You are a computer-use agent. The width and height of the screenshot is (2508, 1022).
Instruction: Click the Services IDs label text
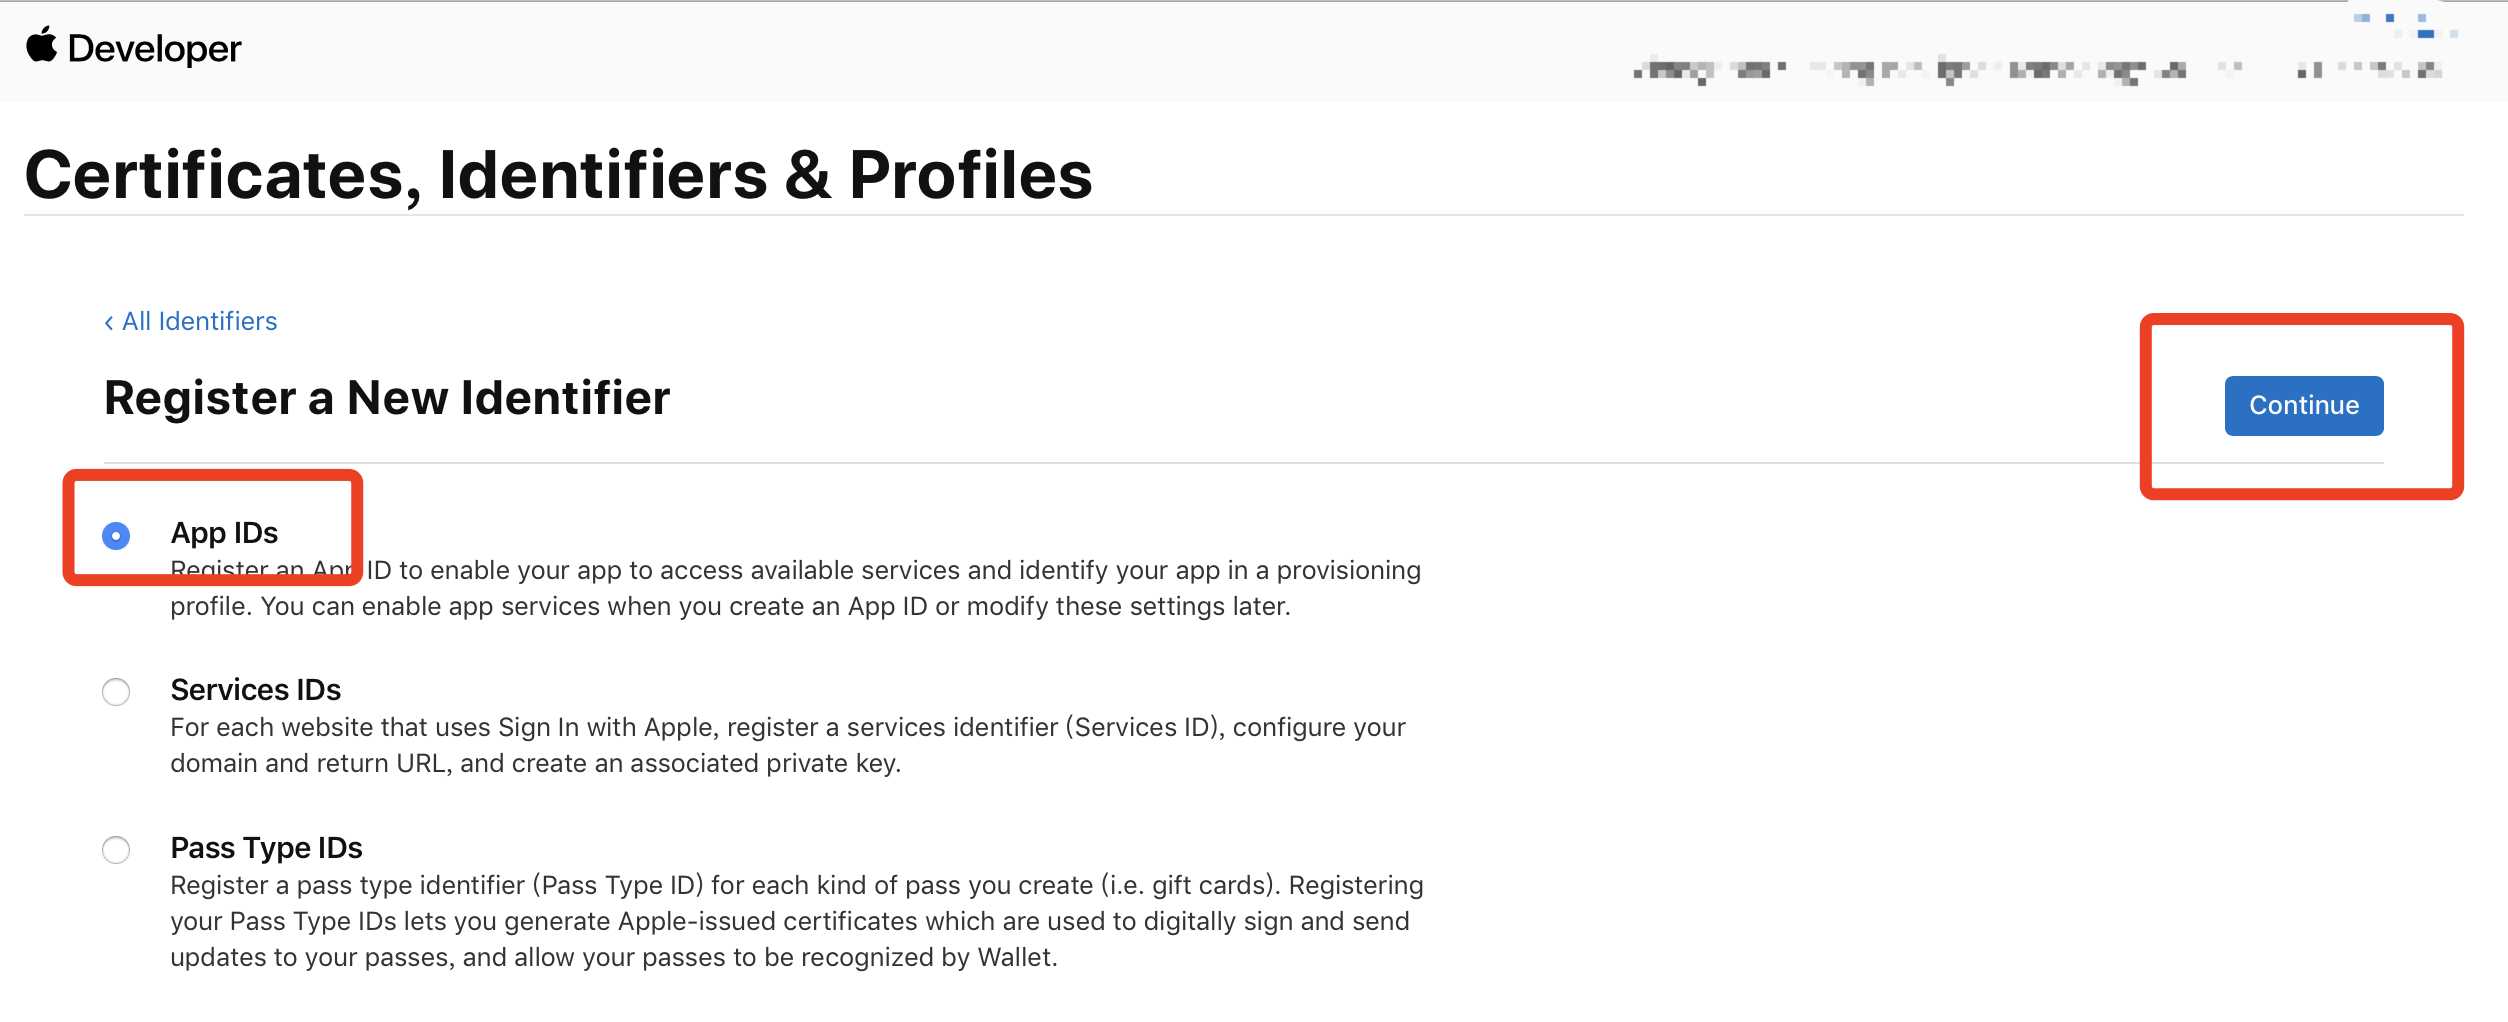coord(255,690)
